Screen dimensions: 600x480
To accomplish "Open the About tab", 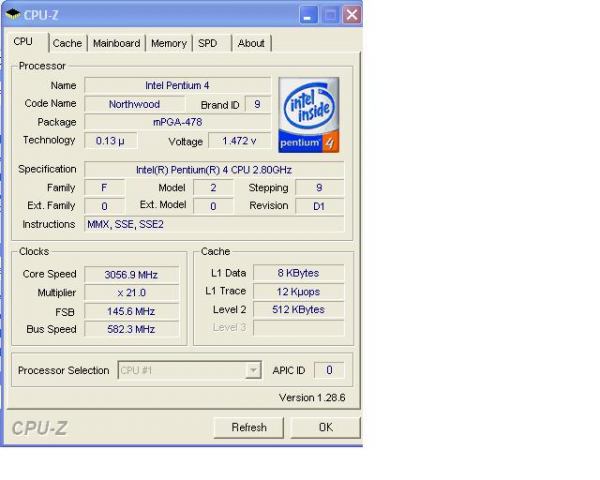I will coord(251,43).
